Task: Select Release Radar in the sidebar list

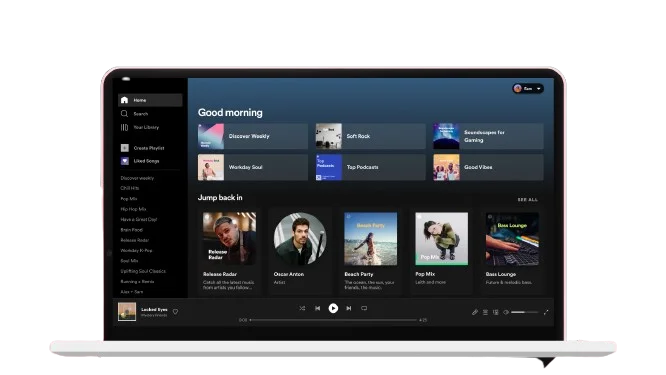Action: tap(135, 240)
